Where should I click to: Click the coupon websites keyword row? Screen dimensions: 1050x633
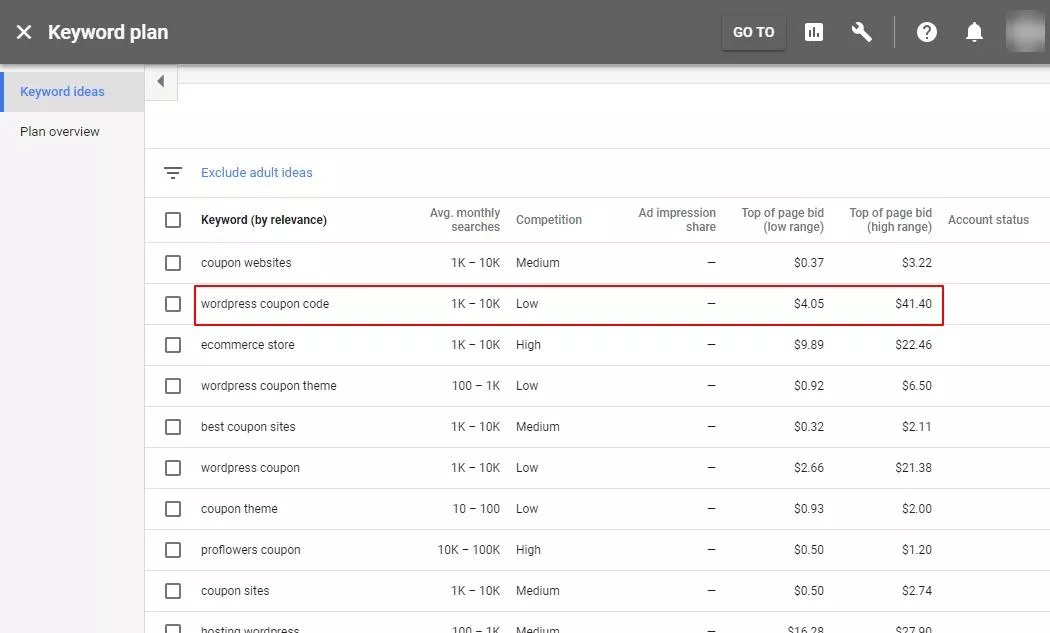pos(597,263)
